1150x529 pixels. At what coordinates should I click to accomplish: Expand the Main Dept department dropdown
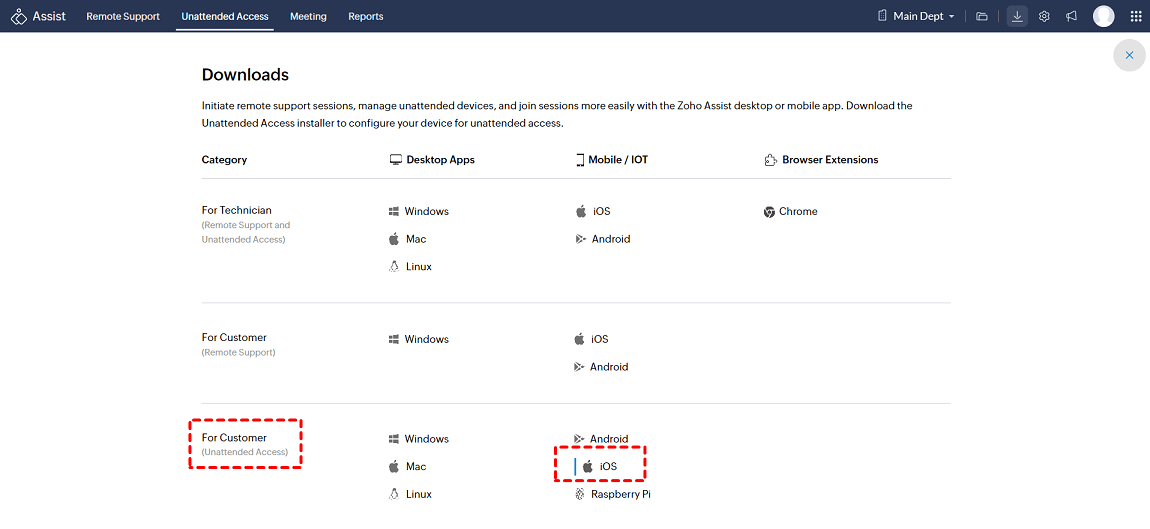[x=916, y=16]
